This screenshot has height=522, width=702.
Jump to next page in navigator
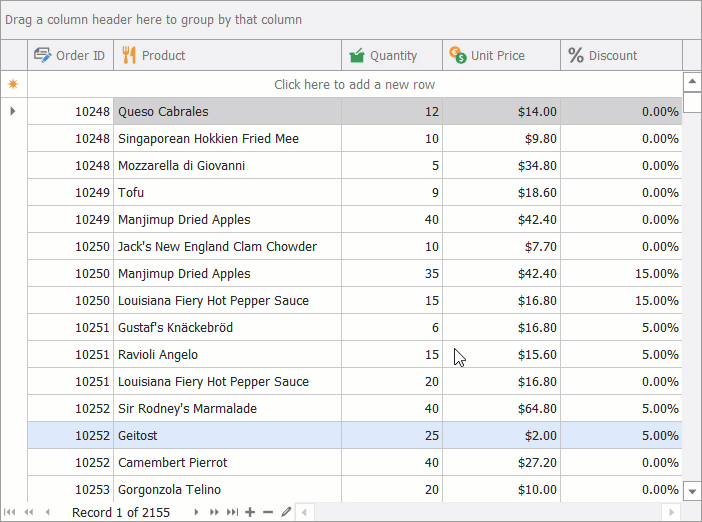214,512
